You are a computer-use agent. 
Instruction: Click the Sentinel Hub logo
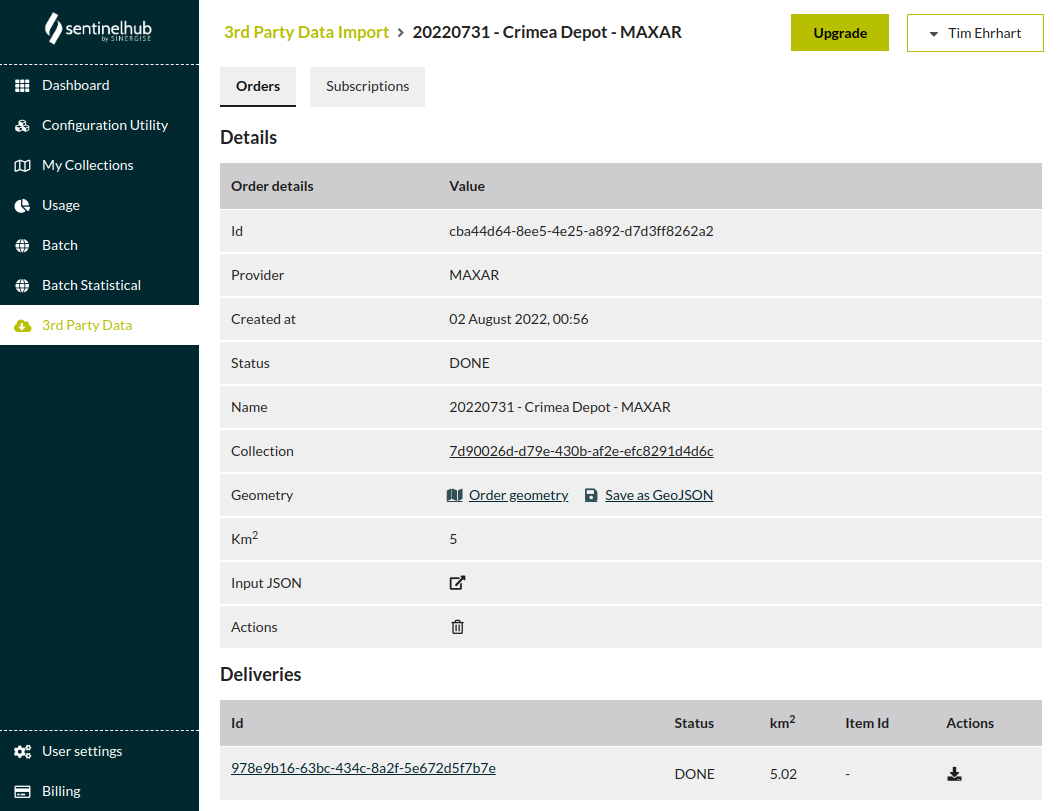click(98, 28)
